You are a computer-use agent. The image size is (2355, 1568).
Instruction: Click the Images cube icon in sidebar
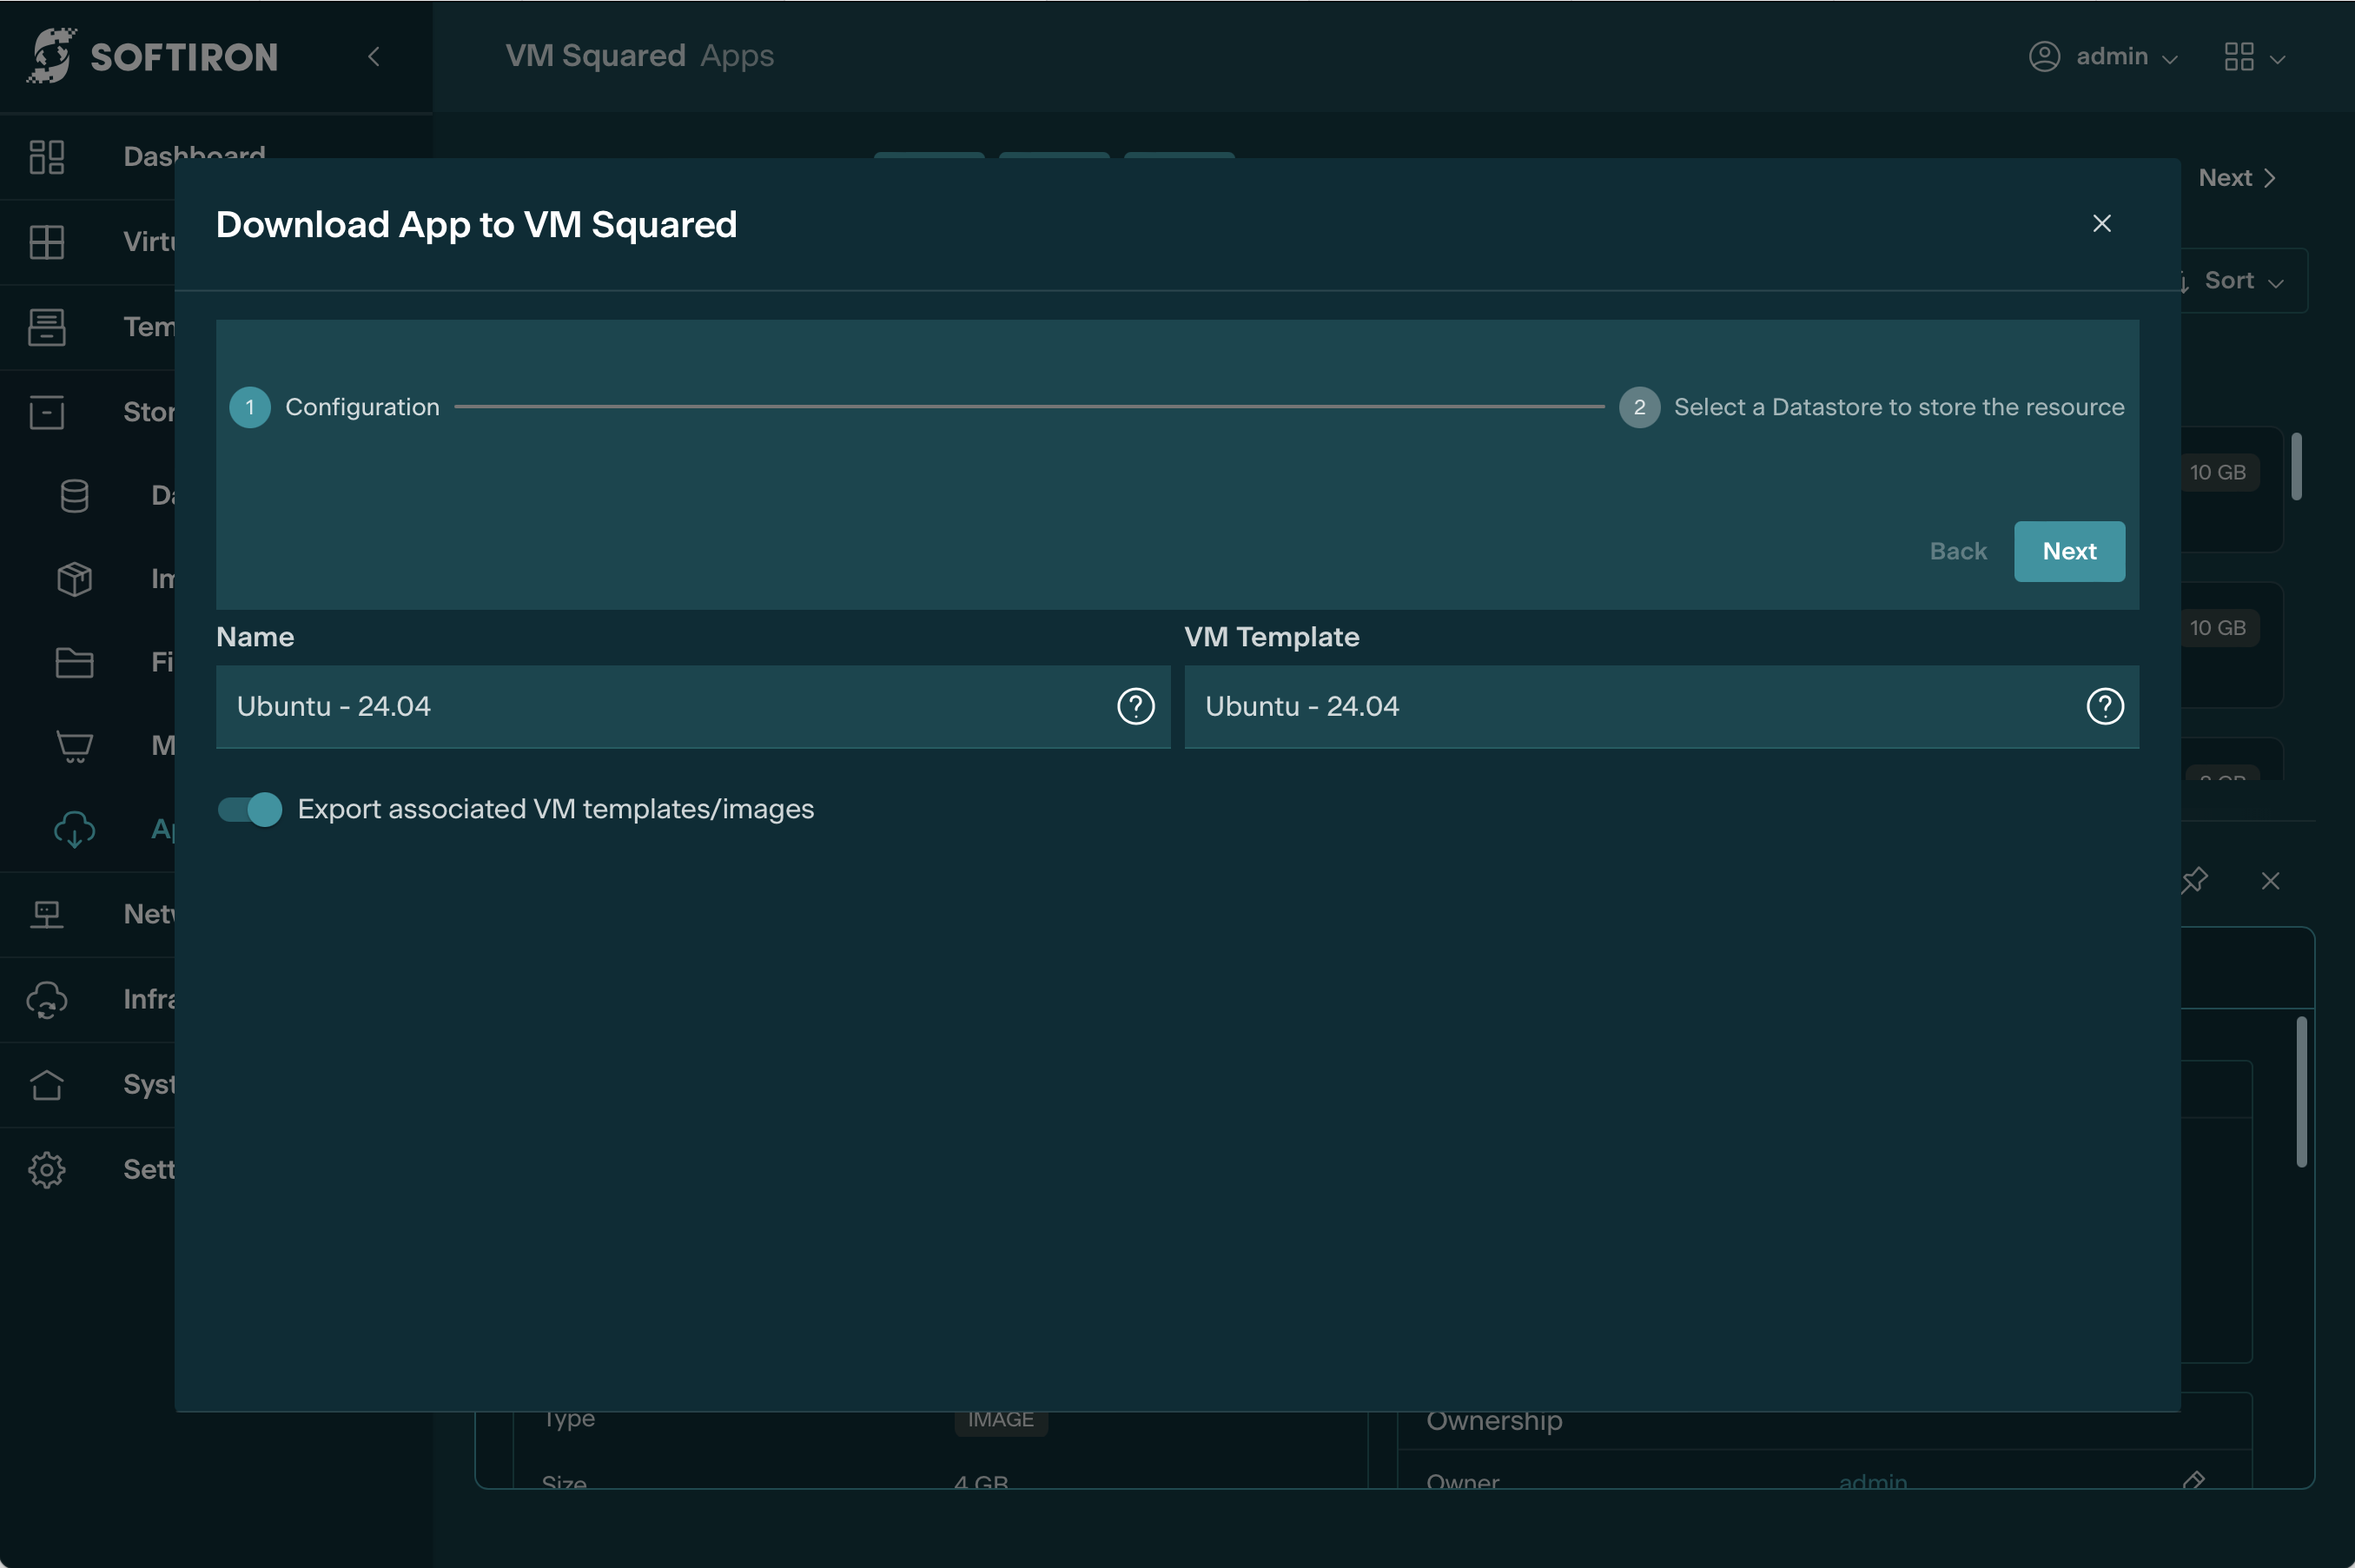pyautogui.click(x=74, y=579)
